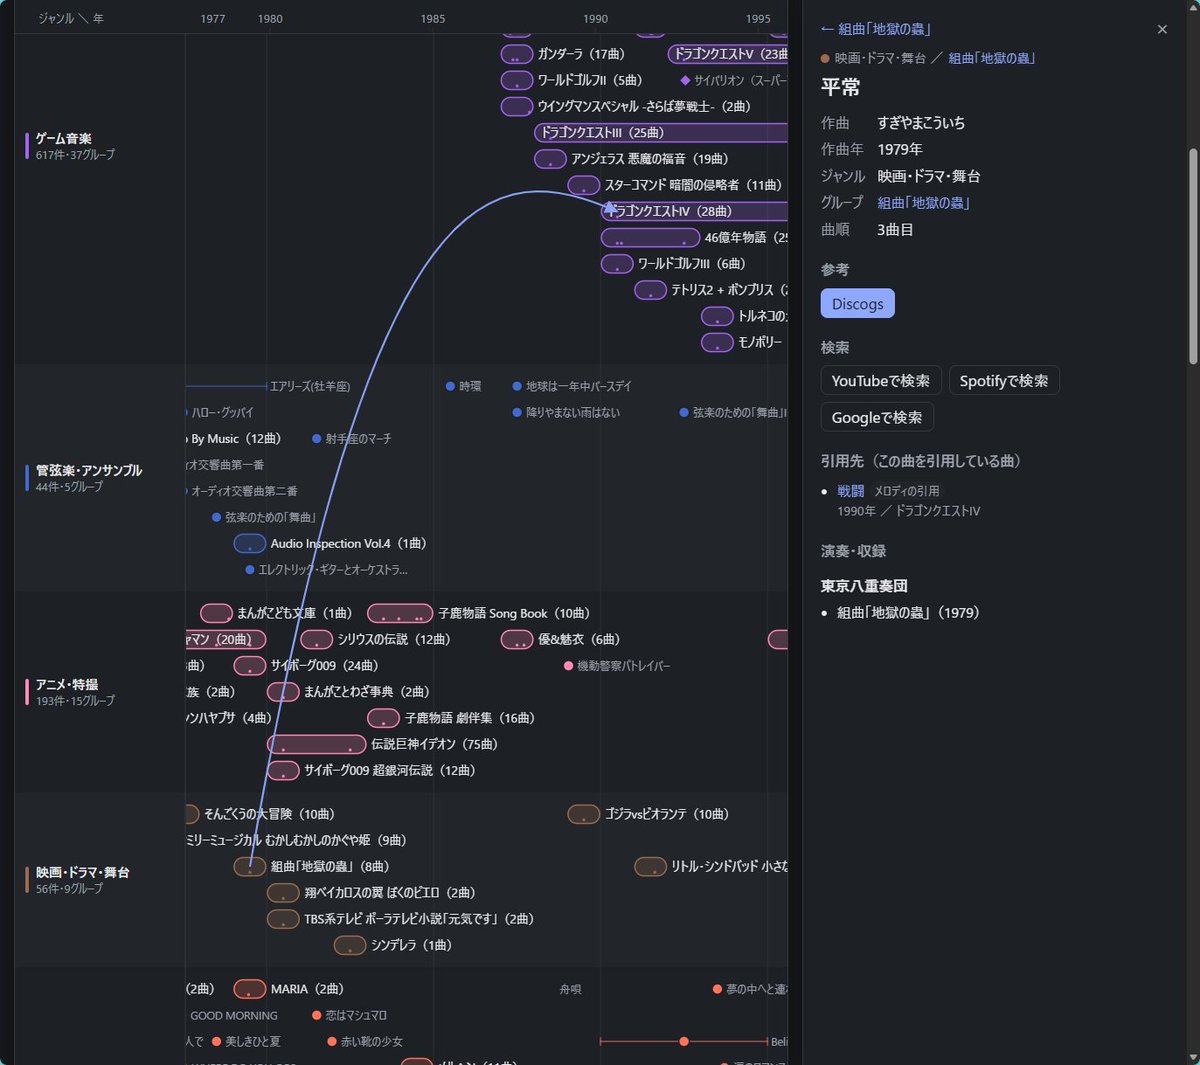Select the ドラゴンクエストV group bar
This screenshot has height=1065, width=1200.
(728, 54)
